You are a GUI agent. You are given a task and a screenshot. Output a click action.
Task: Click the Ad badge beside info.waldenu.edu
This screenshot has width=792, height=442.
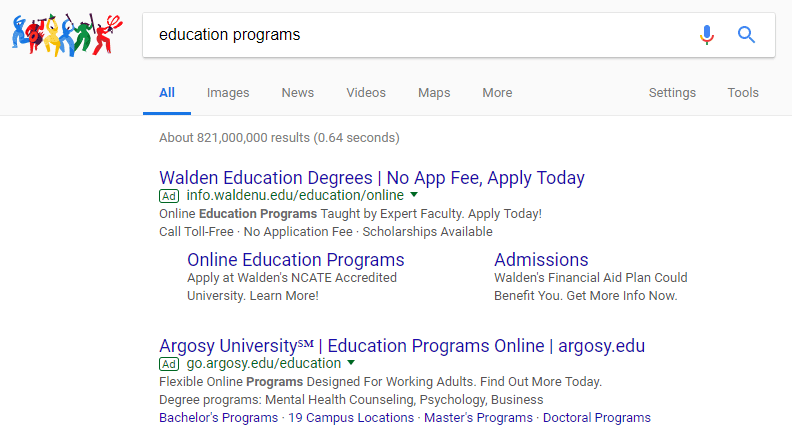pos(169,195)
